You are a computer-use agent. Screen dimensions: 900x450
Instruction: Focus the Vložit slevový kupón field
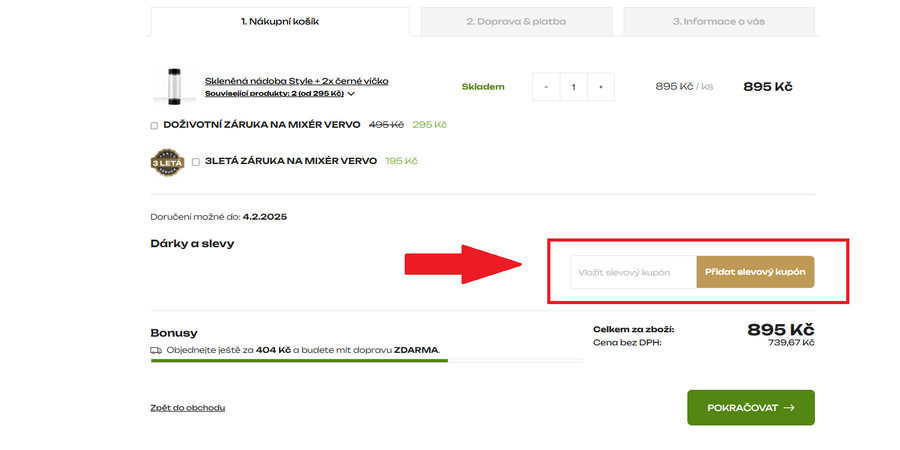(x=634, y=272)
